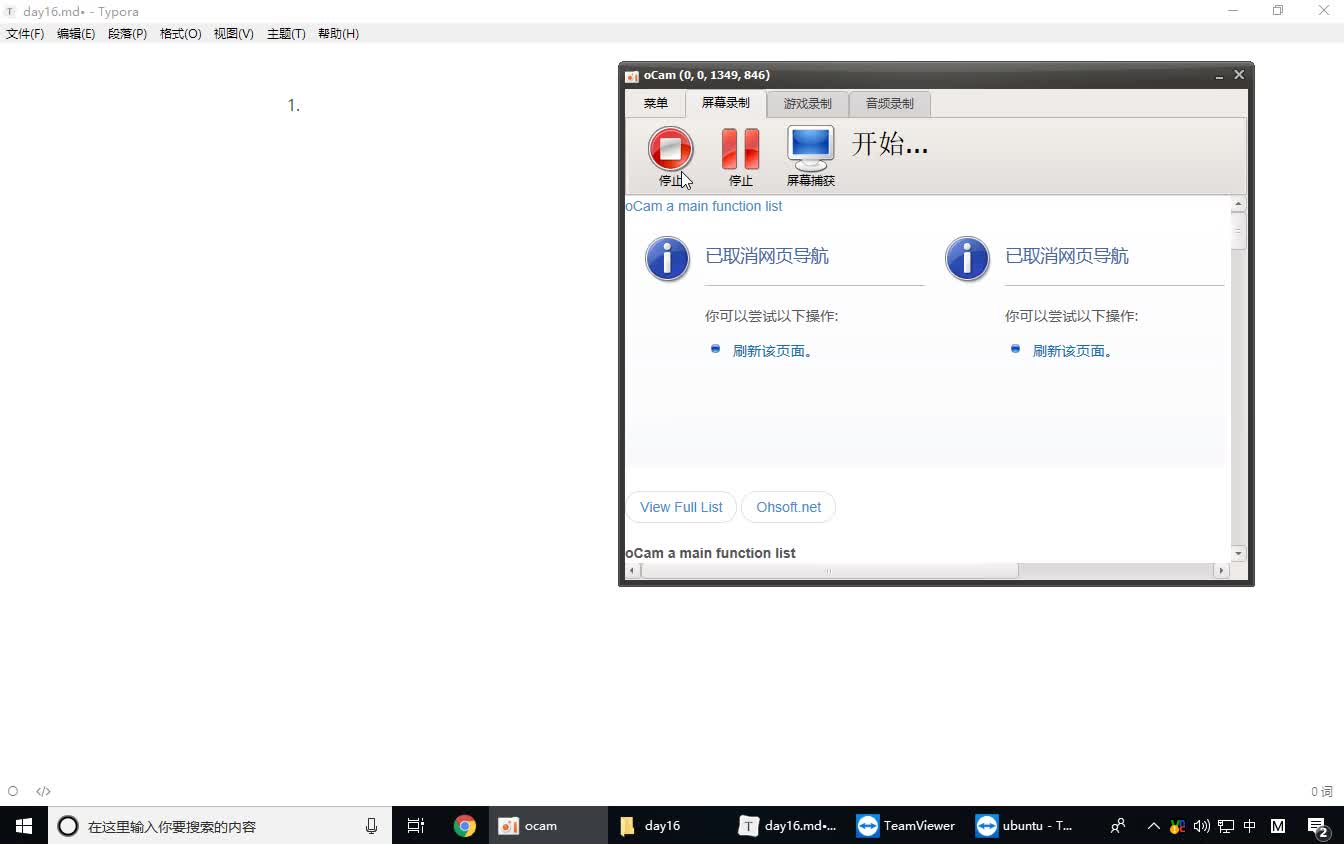Screen dimensions: 1344x844
Task: Switch to the 屏幕录制 tab
Action: click(x=726, y=103)
